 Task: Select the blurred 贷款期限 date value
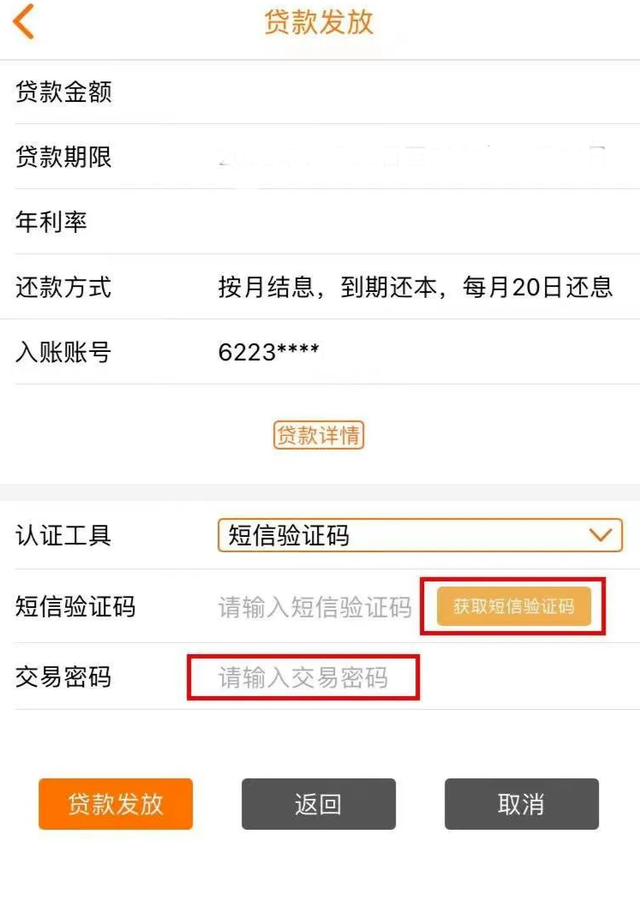coord(411,157)
